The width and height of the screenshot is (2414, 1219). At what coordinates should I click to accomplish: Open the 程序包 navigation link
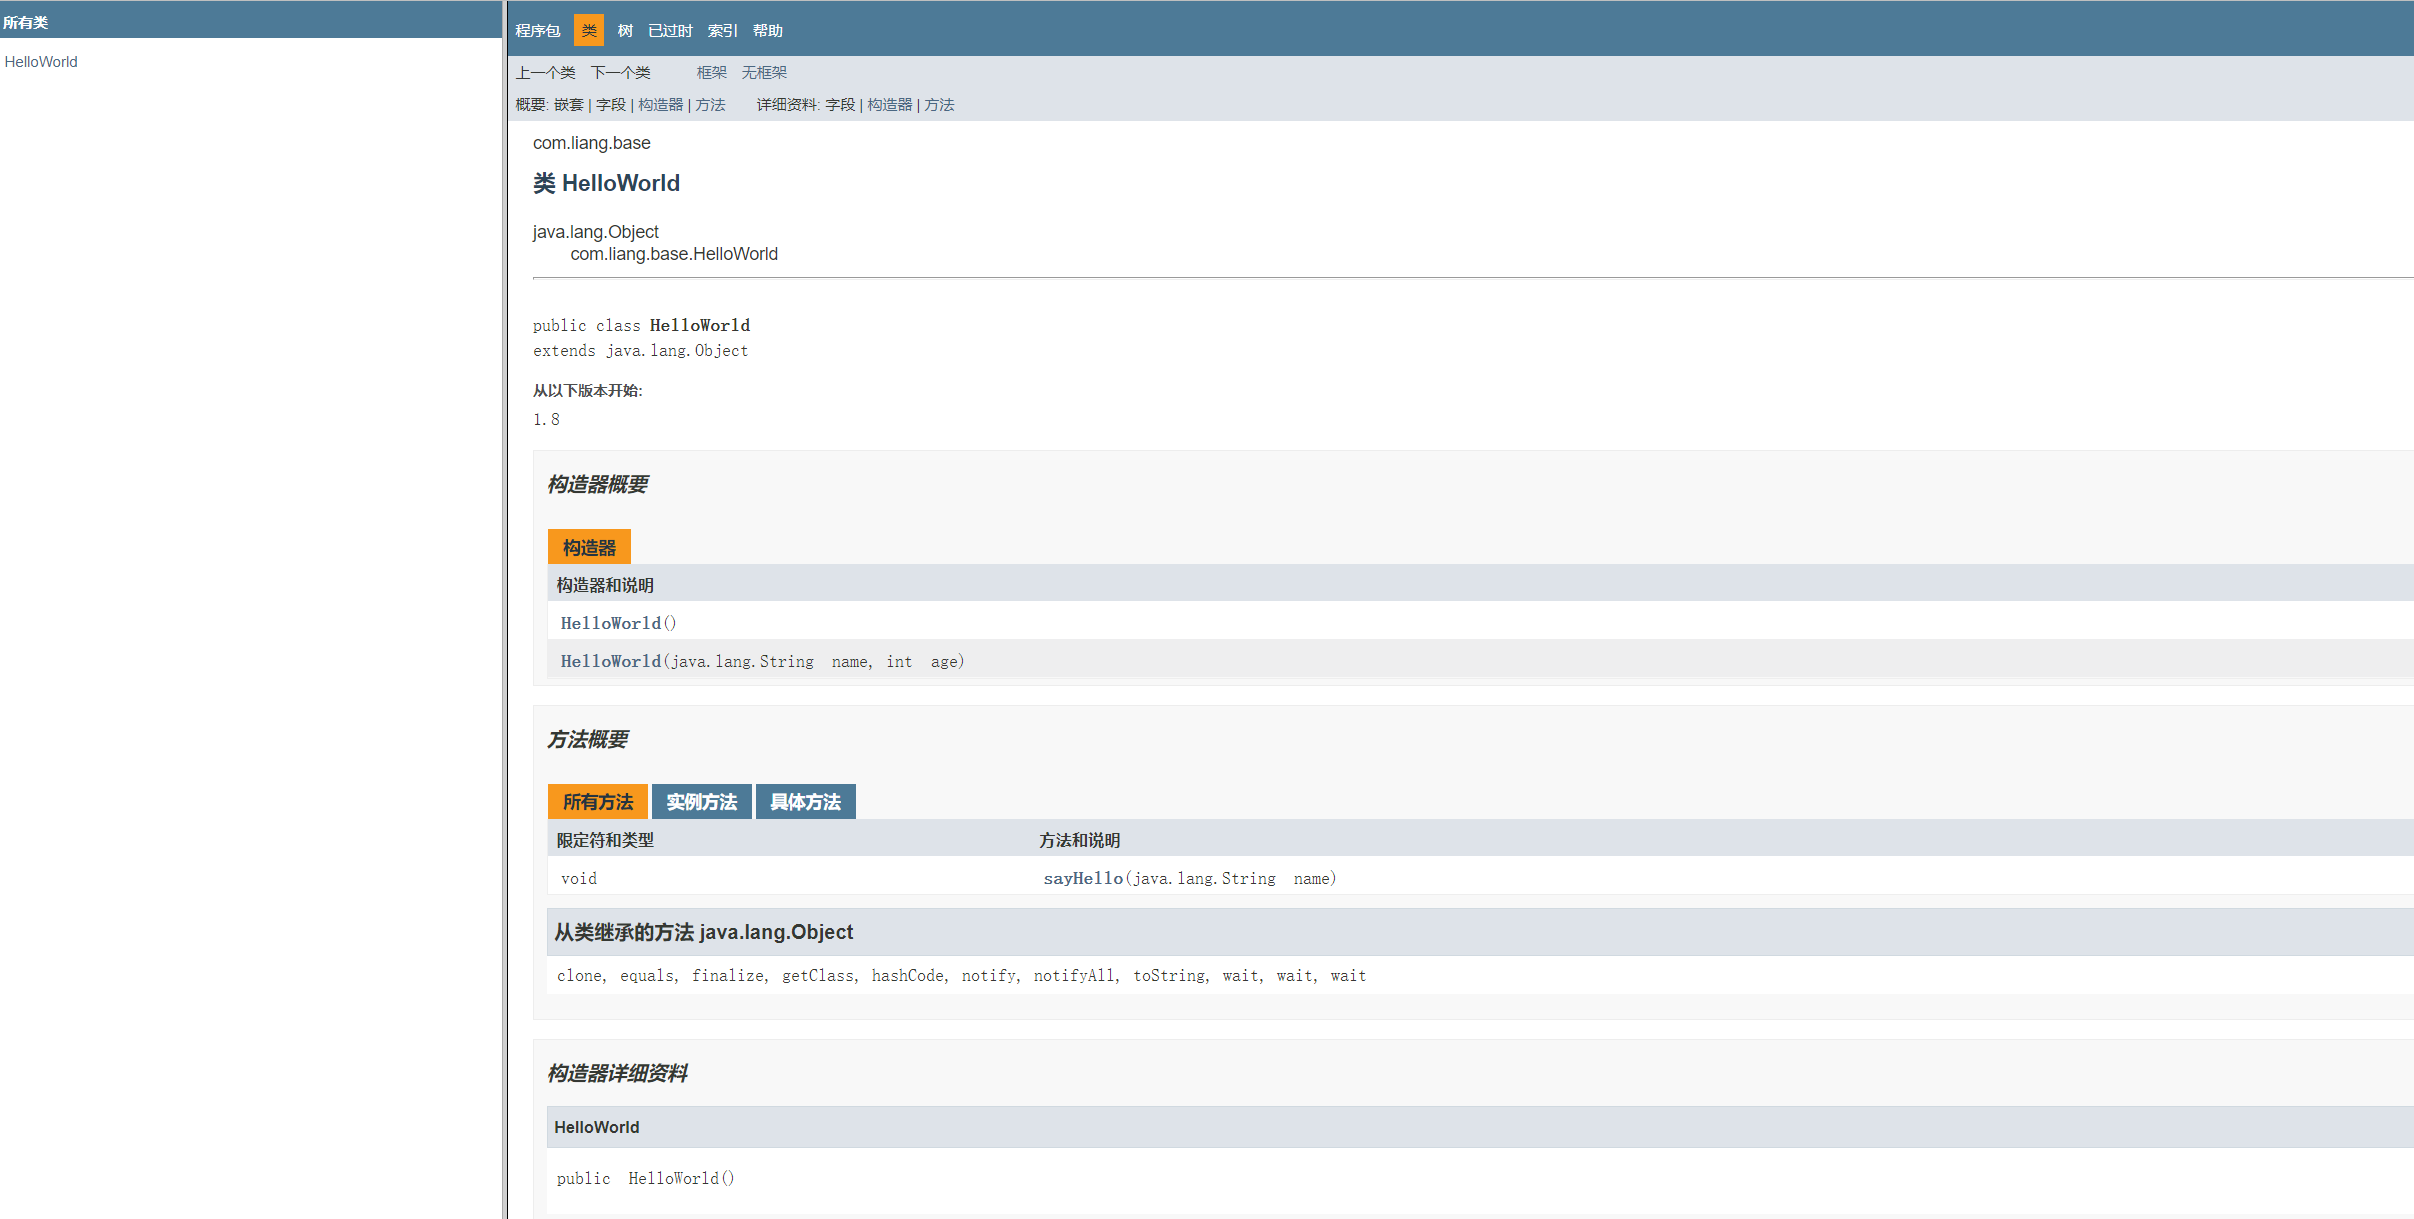click(x=537, y=31)
